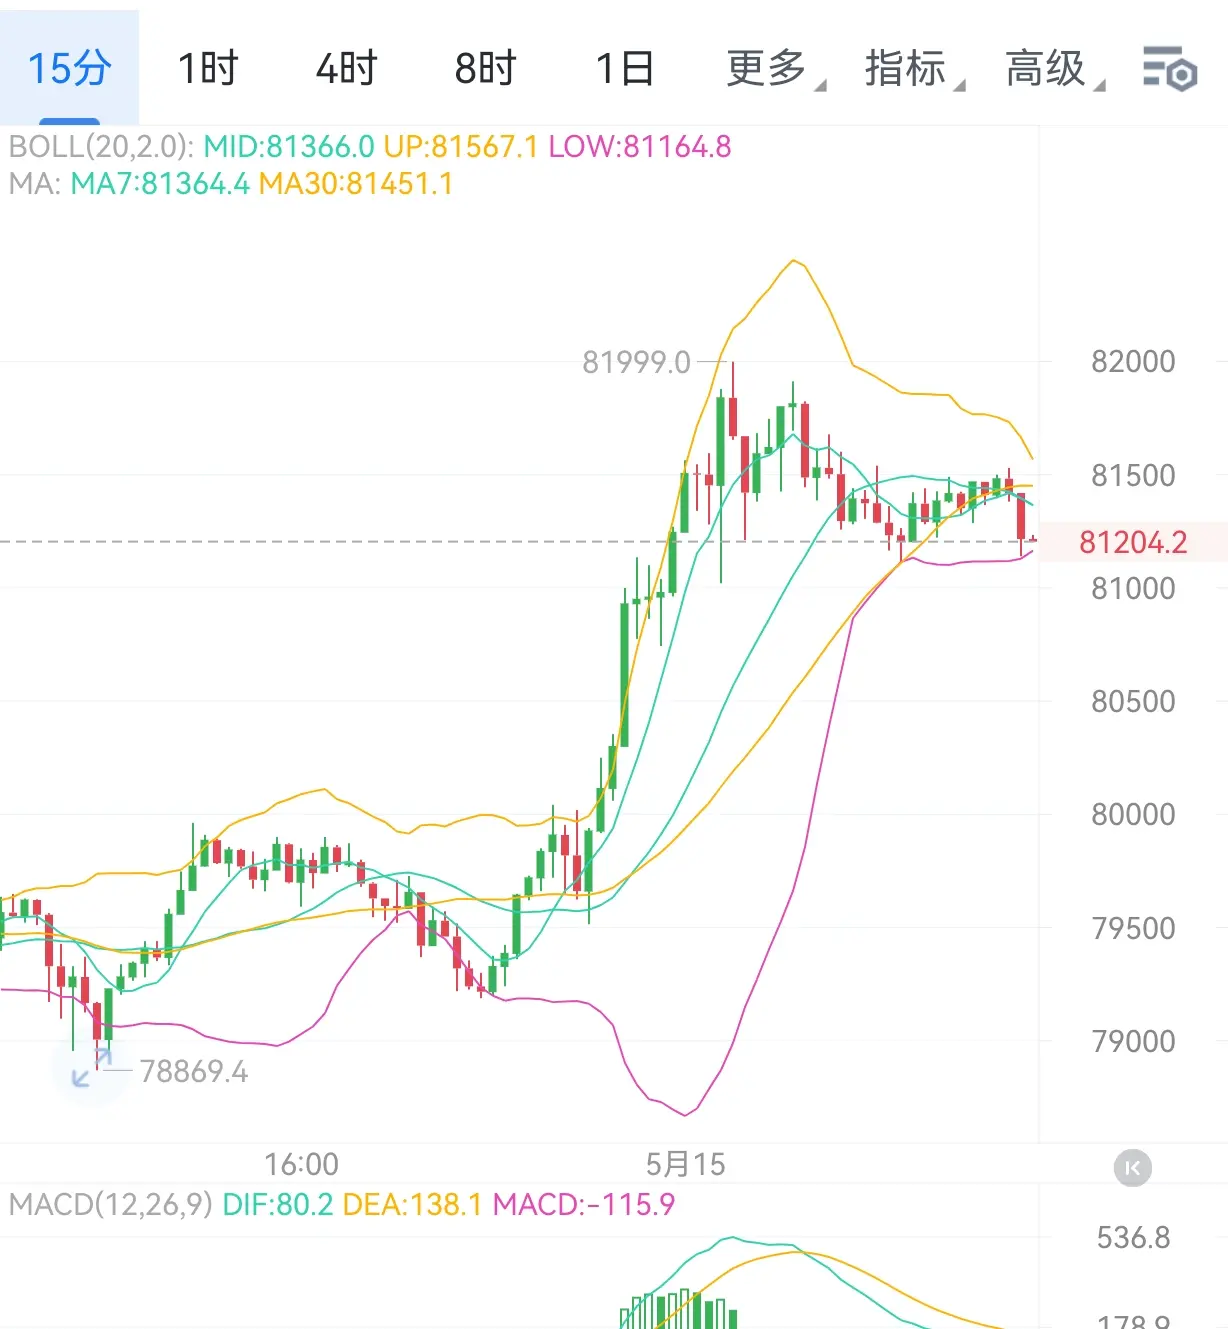
Task: Switch to the 1日 timeframe
Action: [x=624, y=69]
